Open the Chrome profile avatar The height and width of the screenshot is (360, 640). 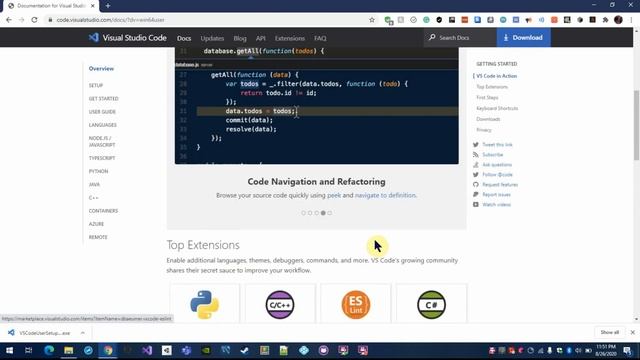[618, 20]
